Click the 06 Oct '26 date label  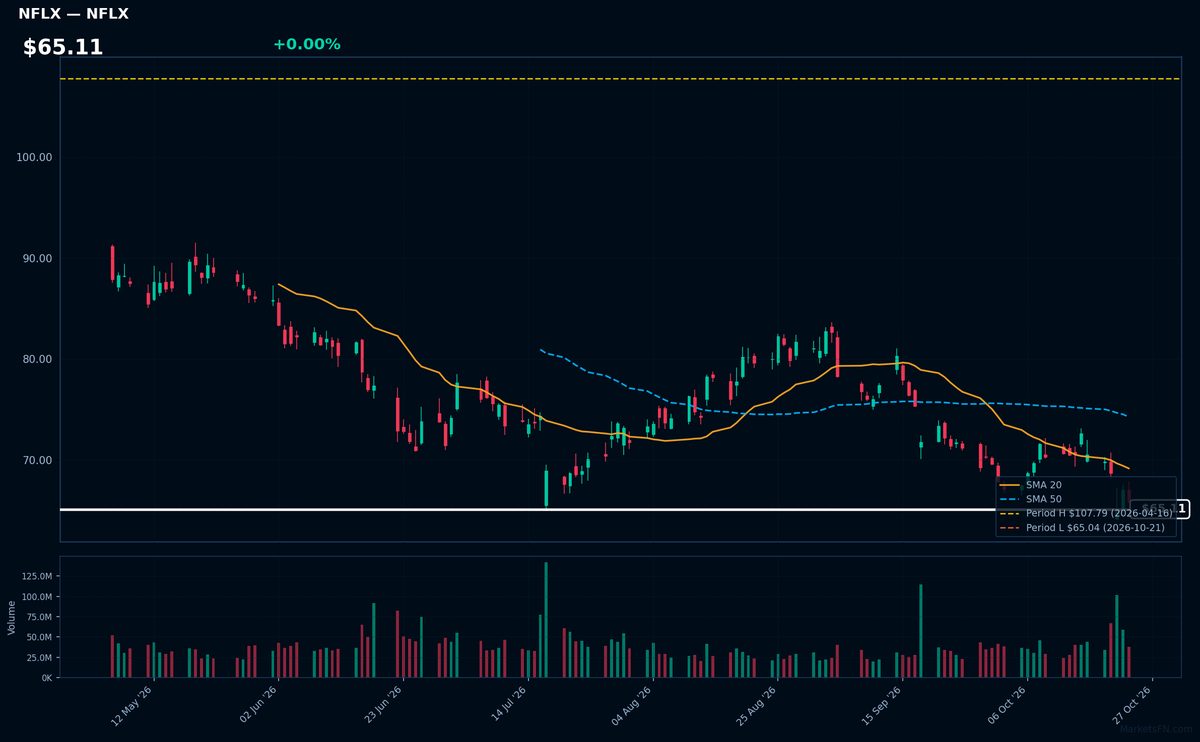coord(1006,705)
